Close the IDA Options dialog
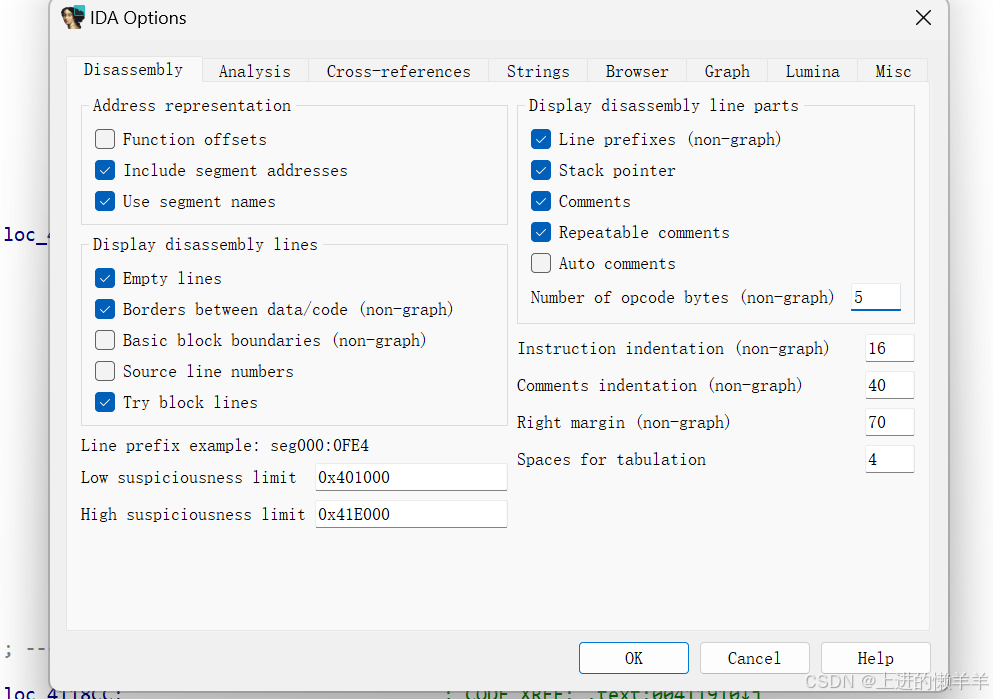Viewport: 993px width, 699px height. coord(923,18)
